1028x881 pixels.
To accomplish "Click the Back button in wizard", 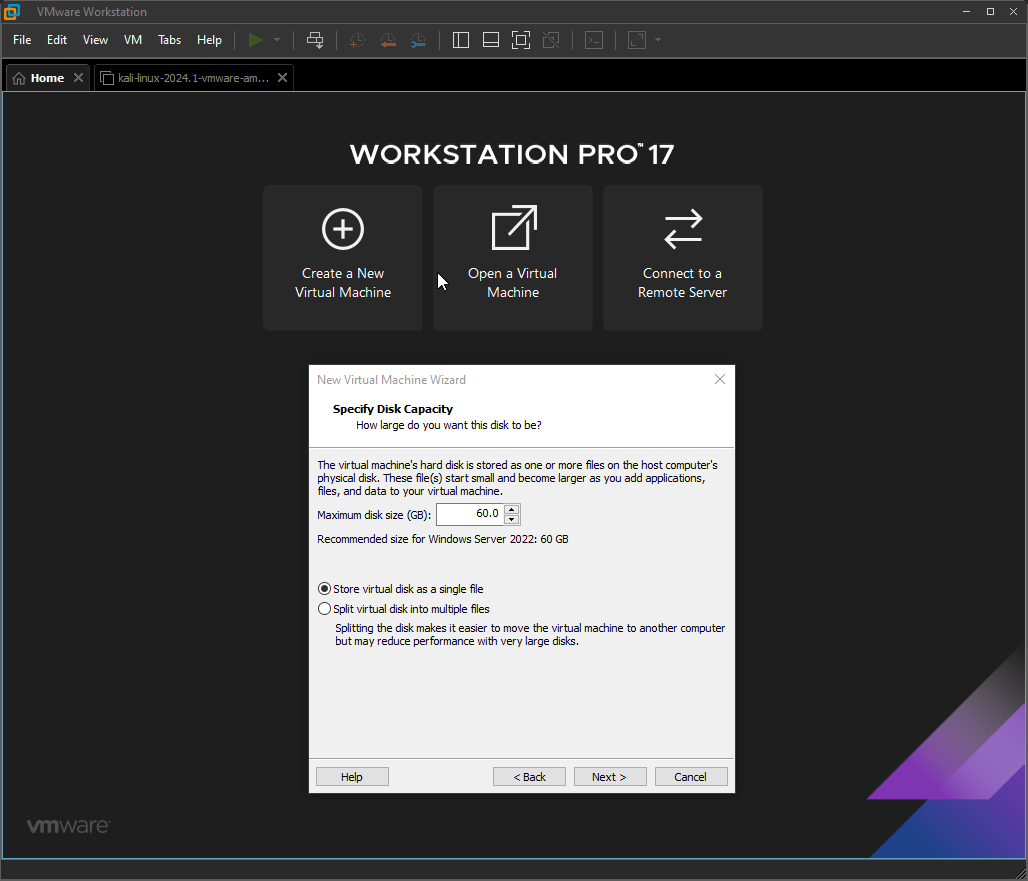I will (x=529, y=777).
